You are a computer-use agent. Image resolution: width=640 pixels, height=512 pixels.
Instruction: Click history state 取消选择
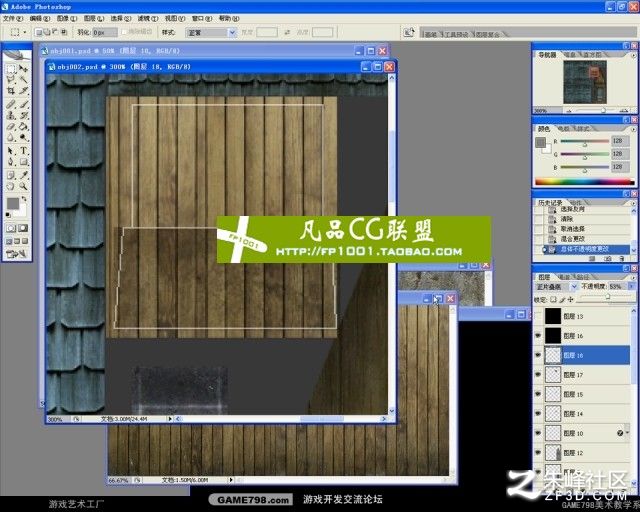pos(572,229)
